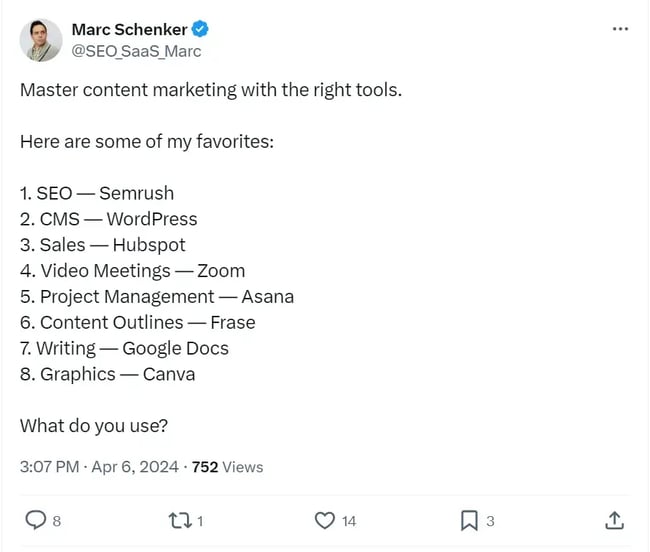650x552 pixels.
Task: Click the 752 Views count
Action: [227, 467]
